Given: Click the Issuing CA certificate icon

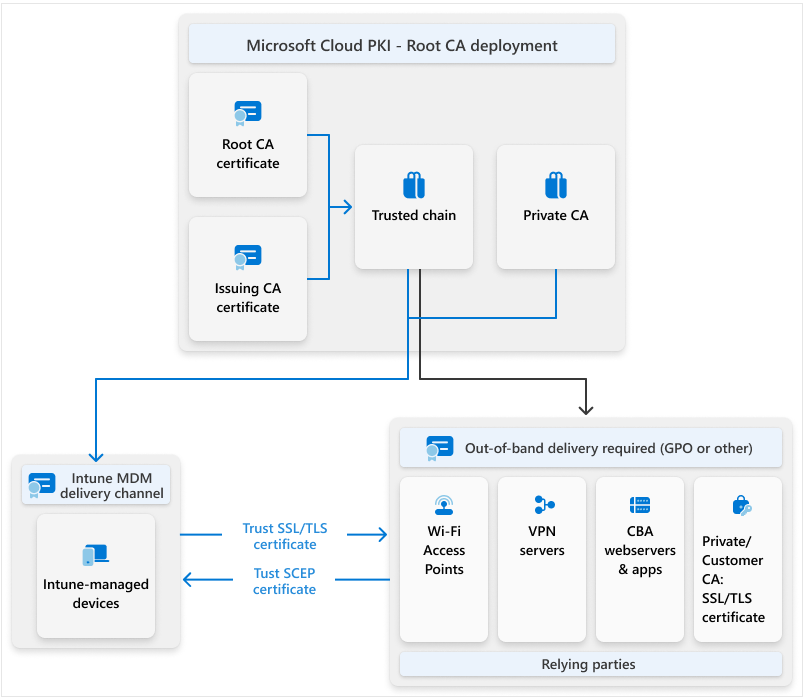Looking at the screenshot, I should 248,257.
